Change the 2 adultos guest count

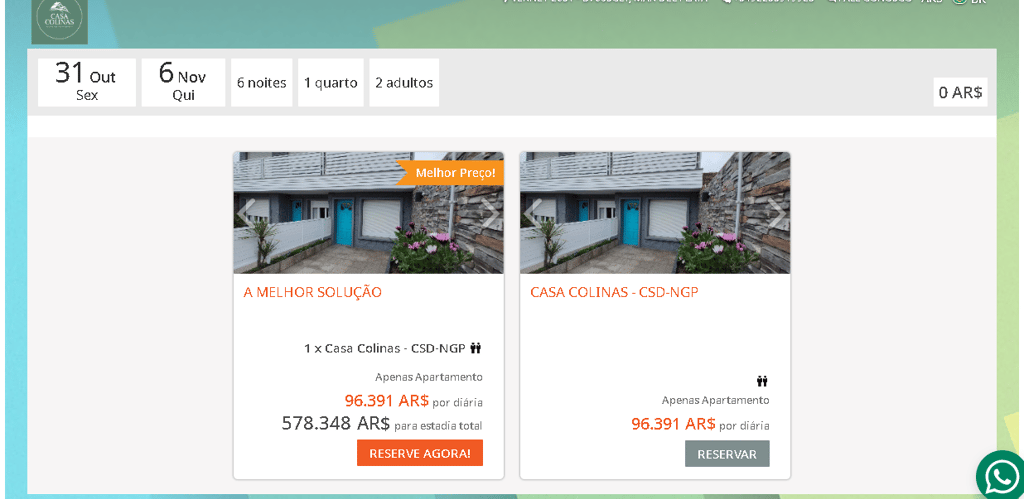tap(404, 82)
